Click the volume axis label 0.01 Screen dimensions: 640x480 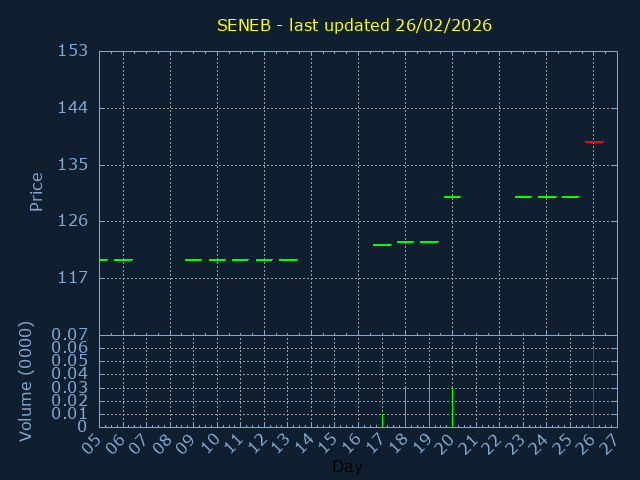point(69,413)
